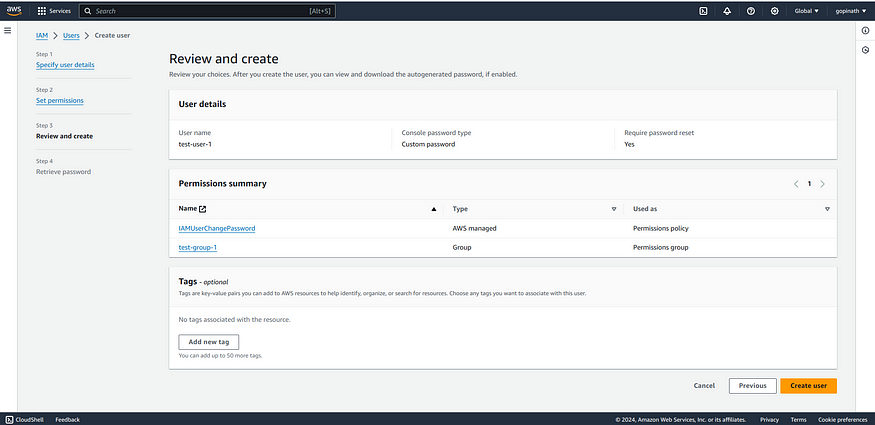Open the Services grid menu
The image size is (875, 425).
(x=54, y=11)
